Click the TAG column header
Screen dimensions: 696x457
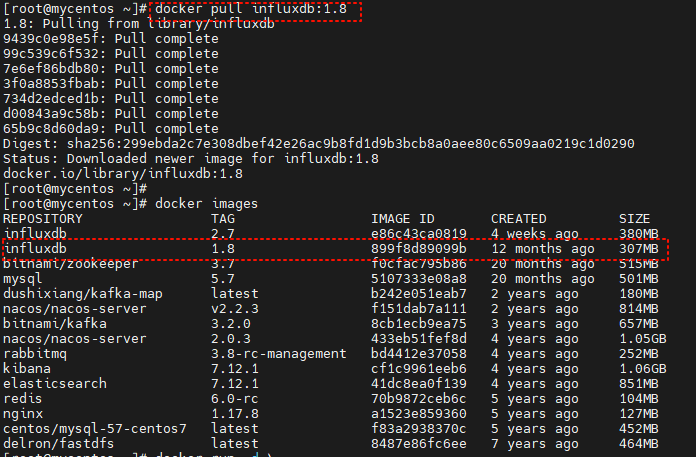[223, 219]
